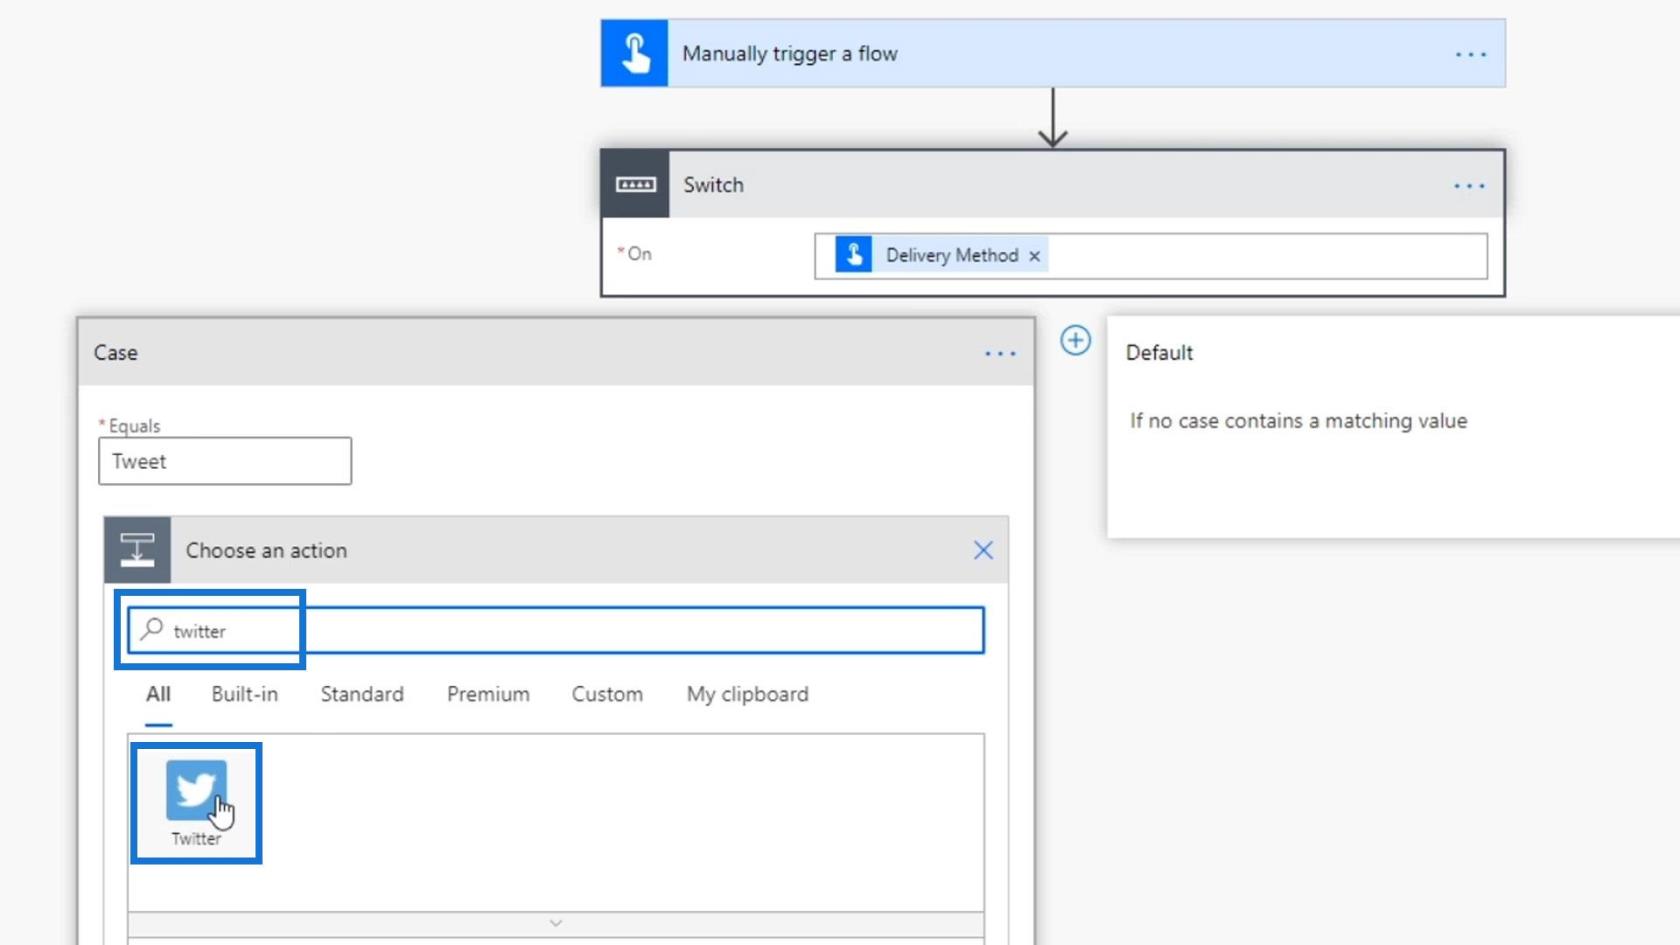Image resolution: width=1680 pixels, height=945 pixels.
Task: Click the Equals field containing Tweet
Action: click(225, 461)
